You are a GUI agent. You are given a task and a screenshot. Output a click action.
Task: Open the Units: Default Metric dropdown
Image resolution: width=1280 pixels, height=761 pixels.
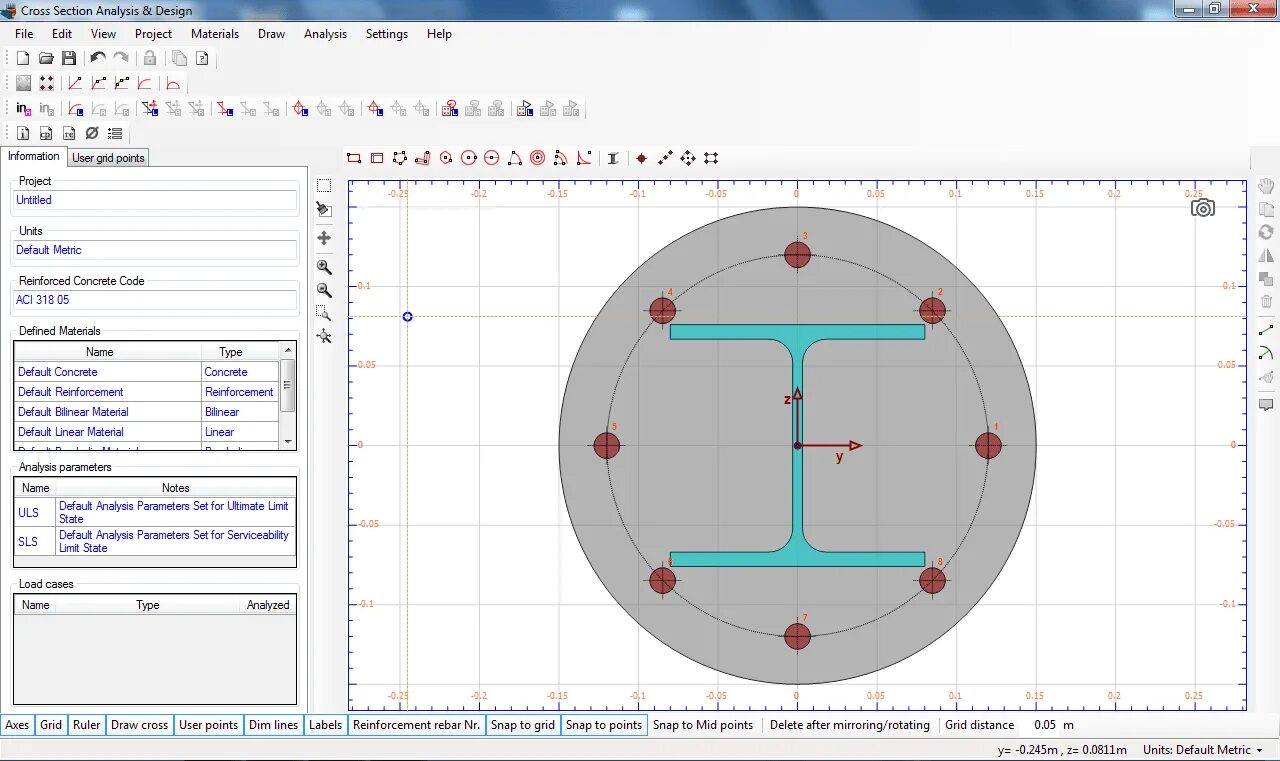point(1203,750)
